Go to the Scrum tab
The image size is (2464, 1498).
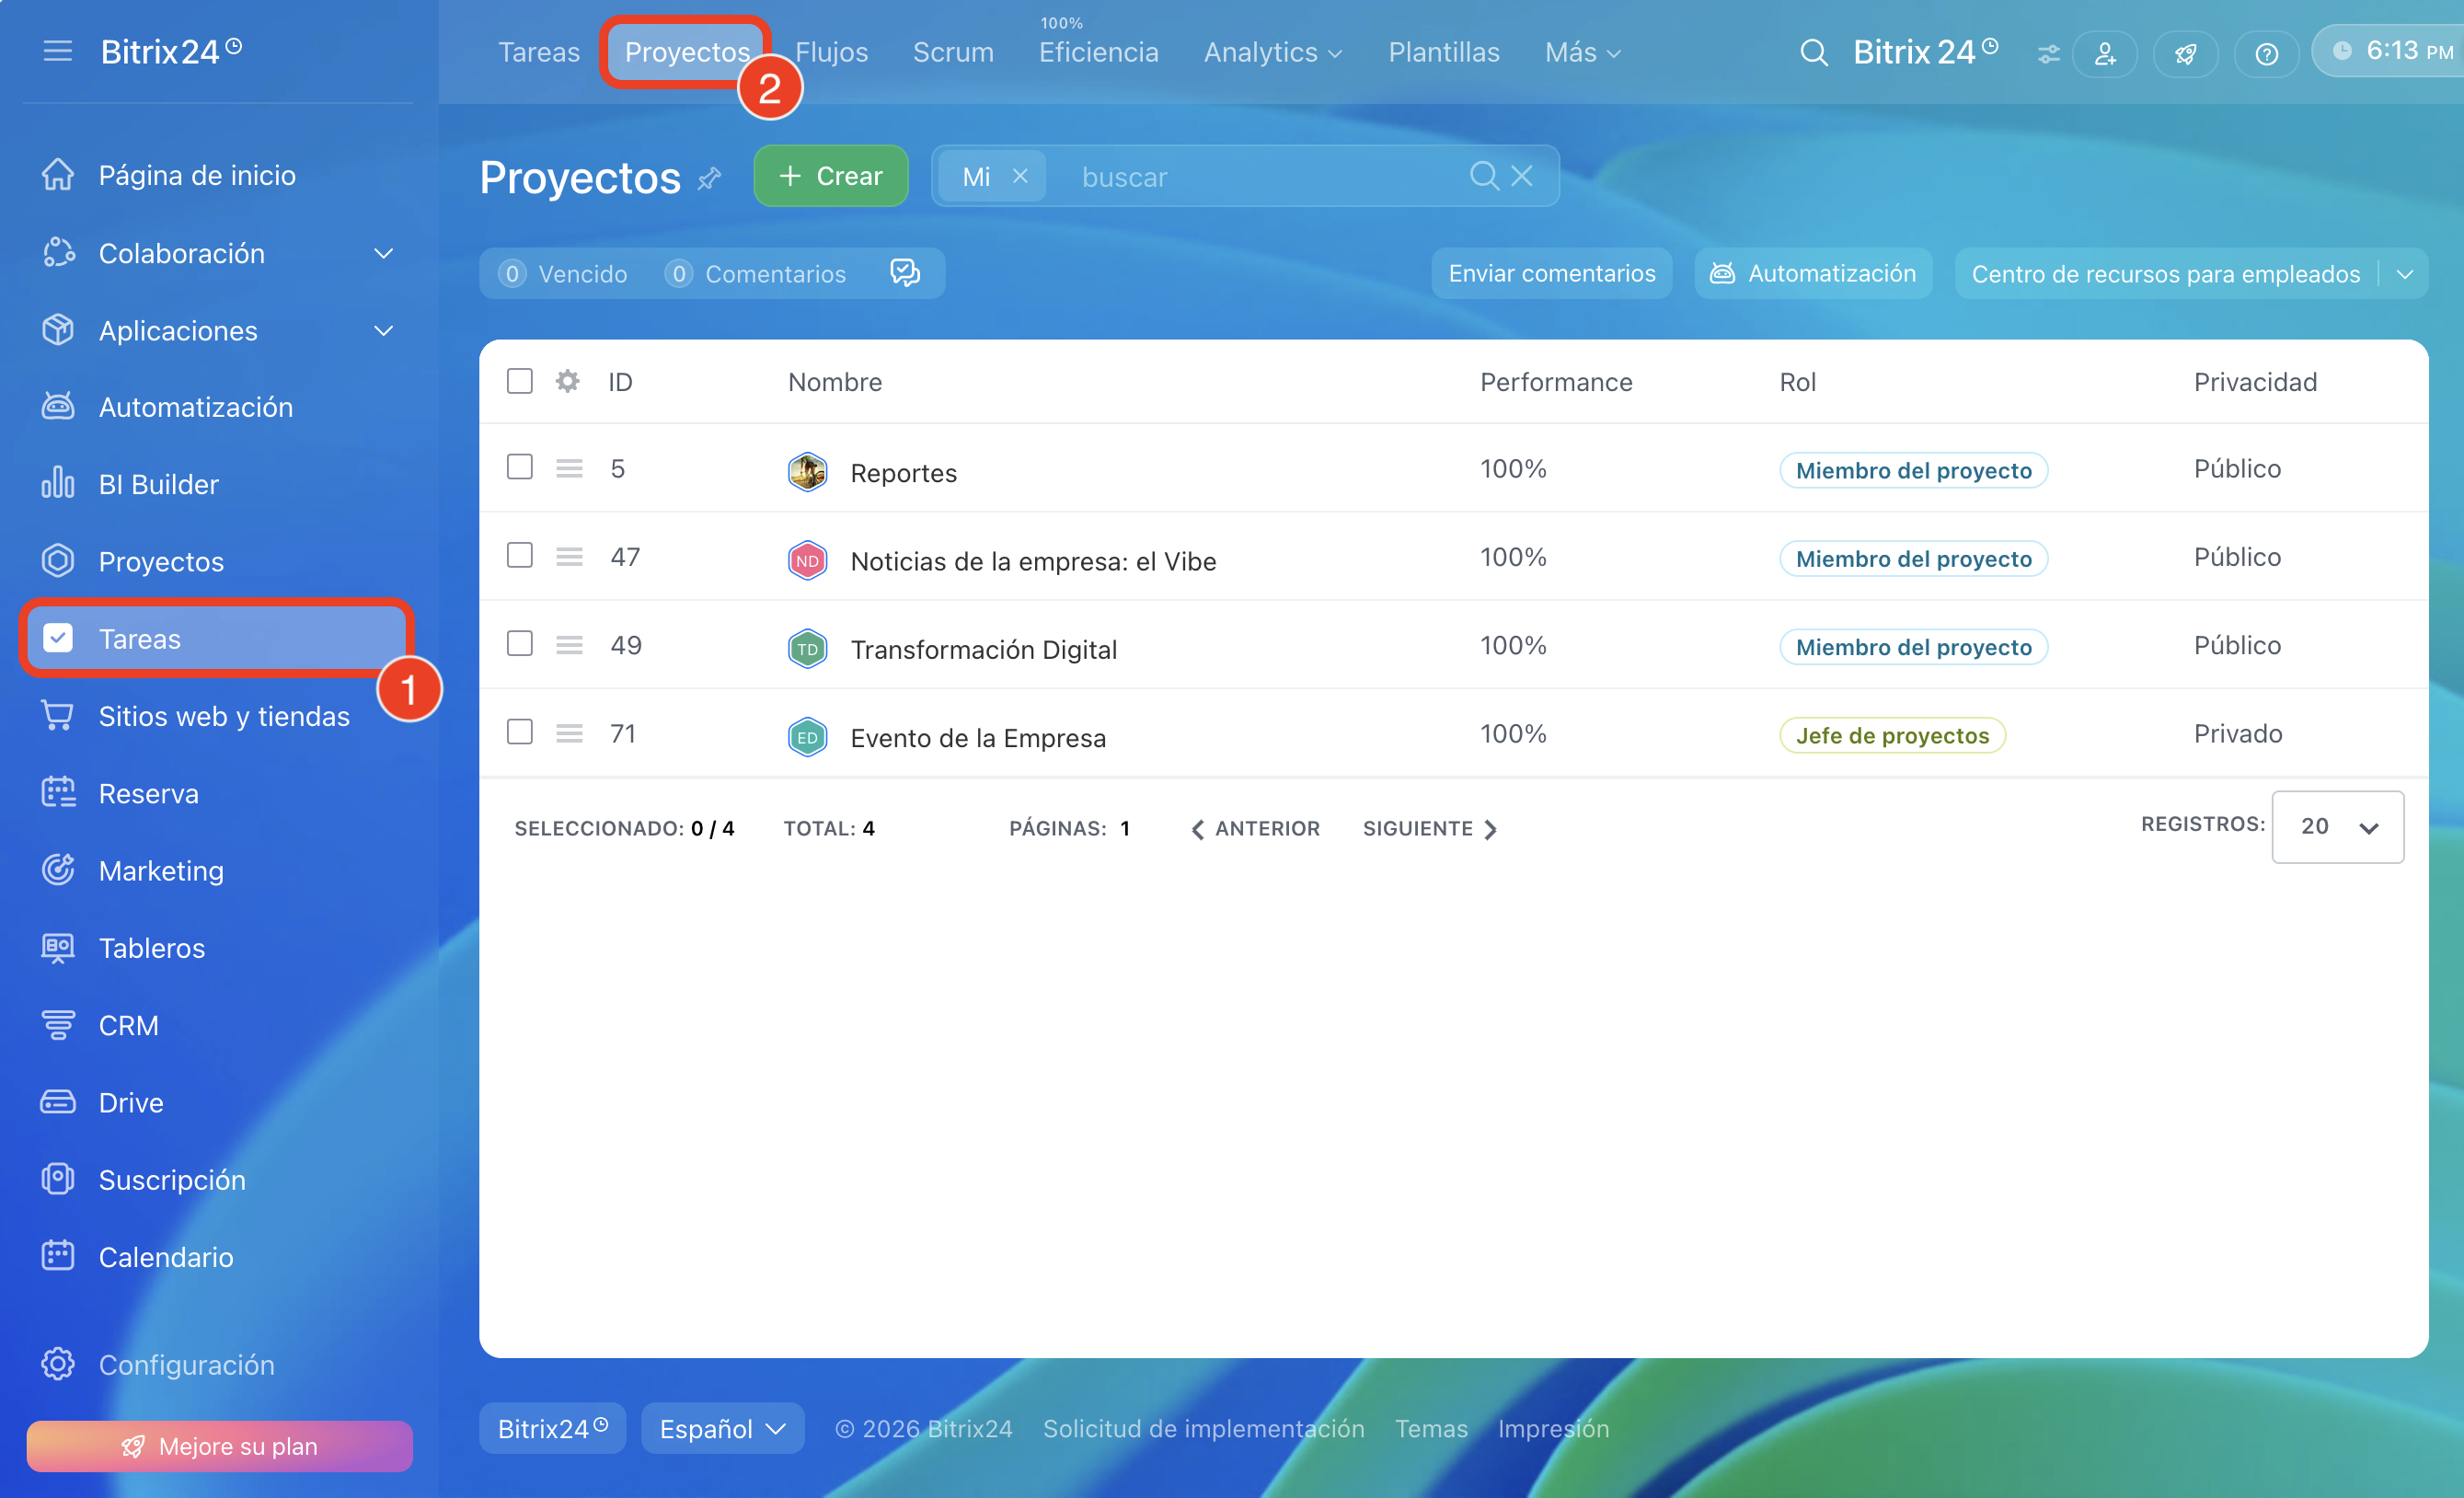[953, 52]
